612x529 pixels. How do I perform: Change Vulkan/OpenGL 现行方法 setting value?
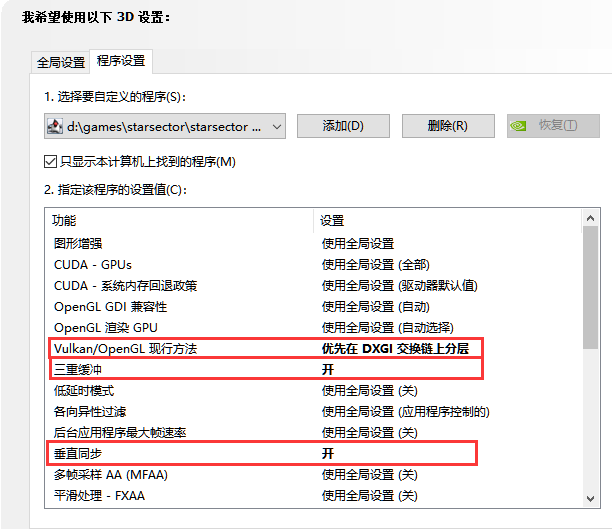pyautogui.click(x=400, y=348)
